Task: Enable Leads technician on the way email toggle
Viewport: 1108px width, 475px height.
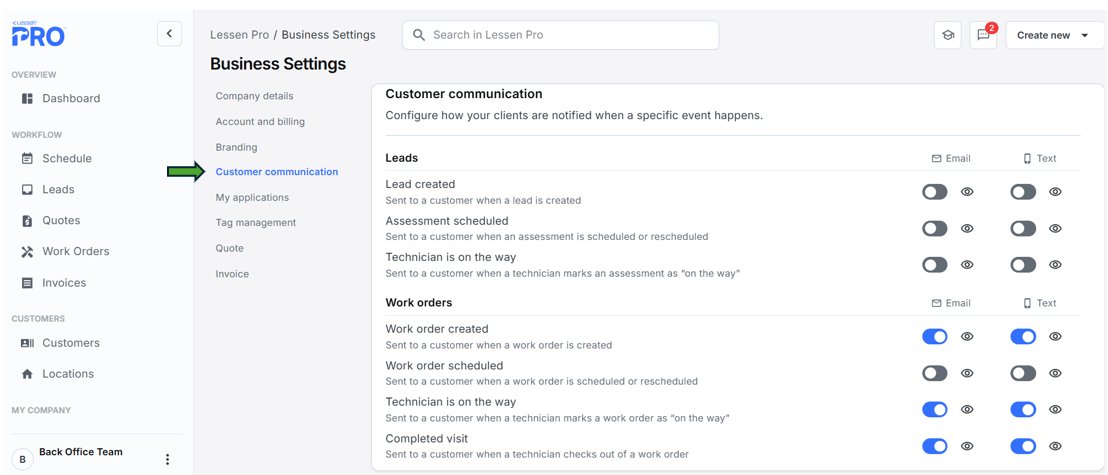Action: (935, 264)
